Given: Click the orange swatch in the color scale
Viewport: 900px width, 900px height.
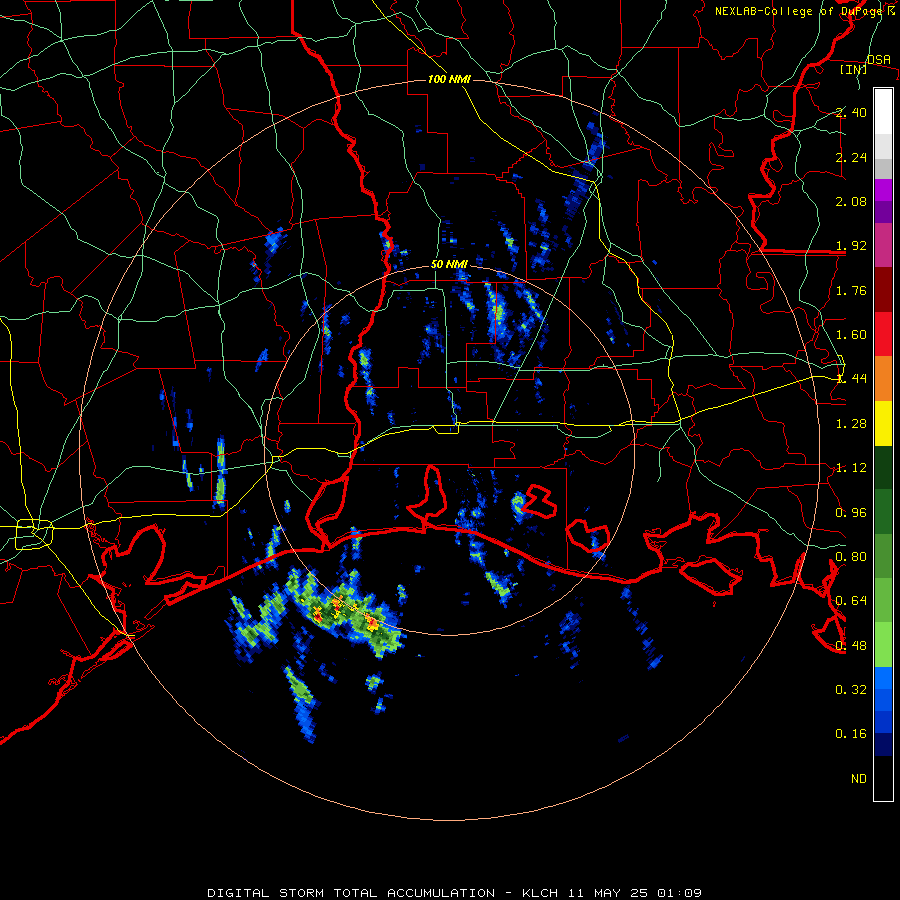Looking at the screenshot, I should [883, 379].
